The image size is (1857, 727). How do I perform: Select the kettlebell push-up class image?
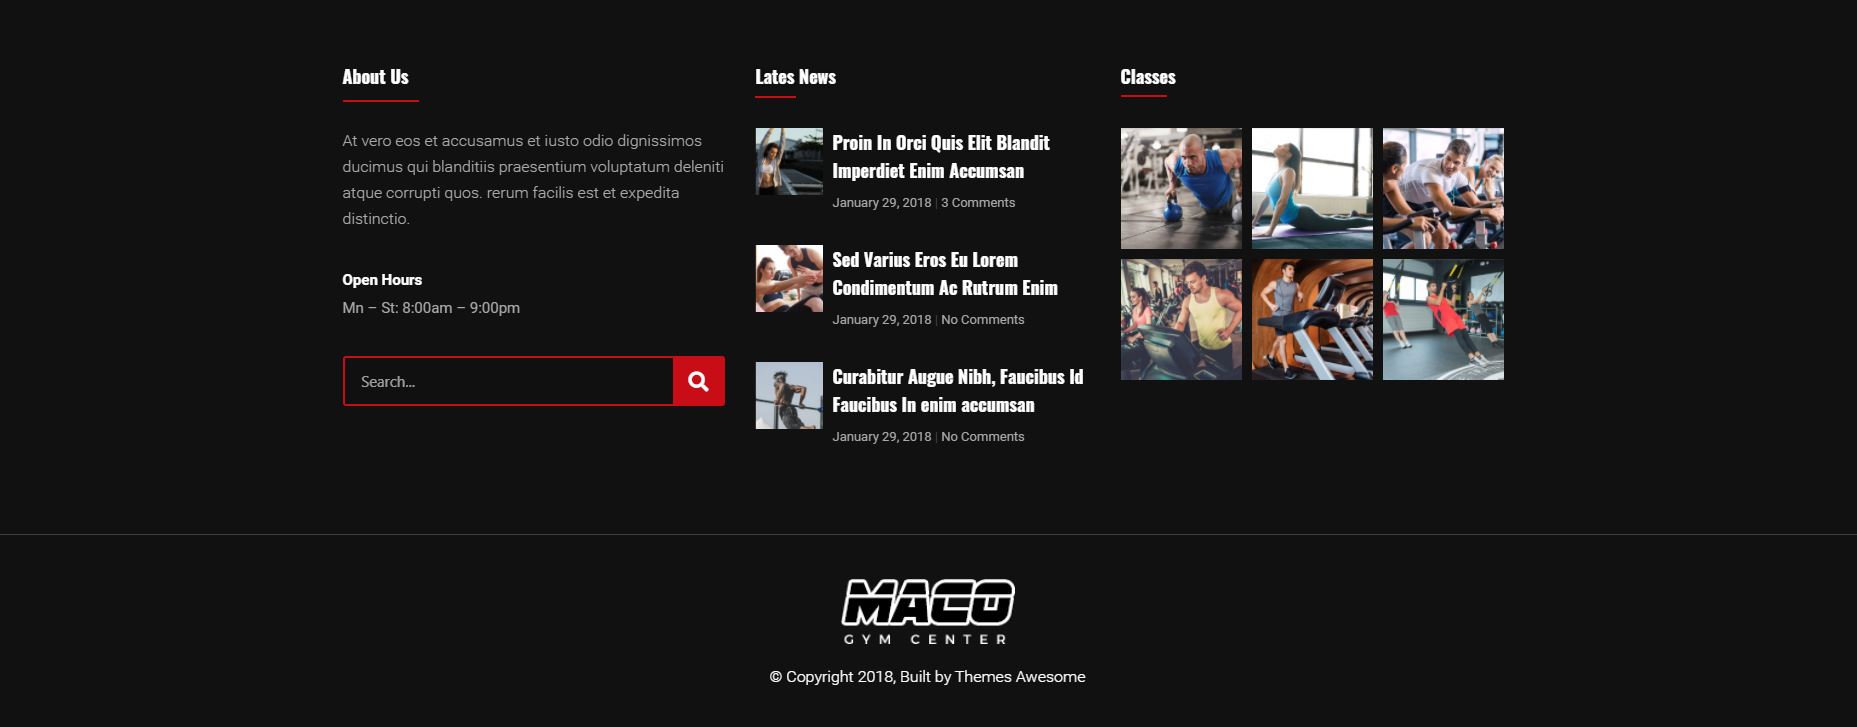[x=1181, y=188]
